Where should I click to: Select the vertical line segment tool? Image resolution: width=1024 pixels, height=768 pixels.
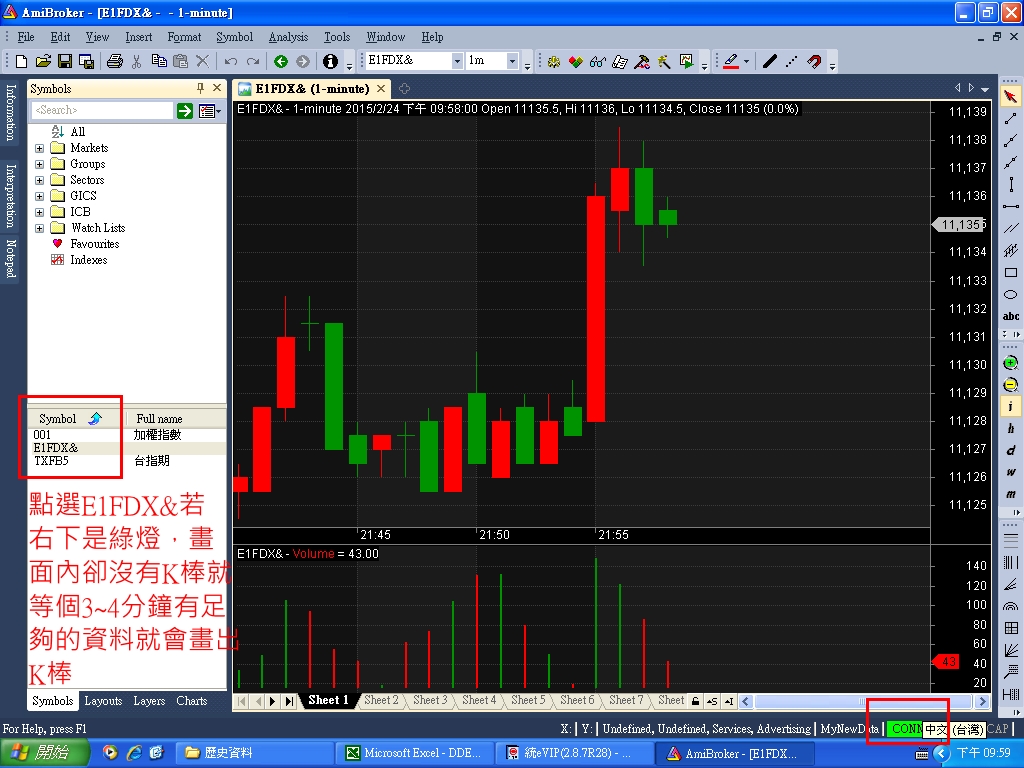click(x=1010, y=185)
